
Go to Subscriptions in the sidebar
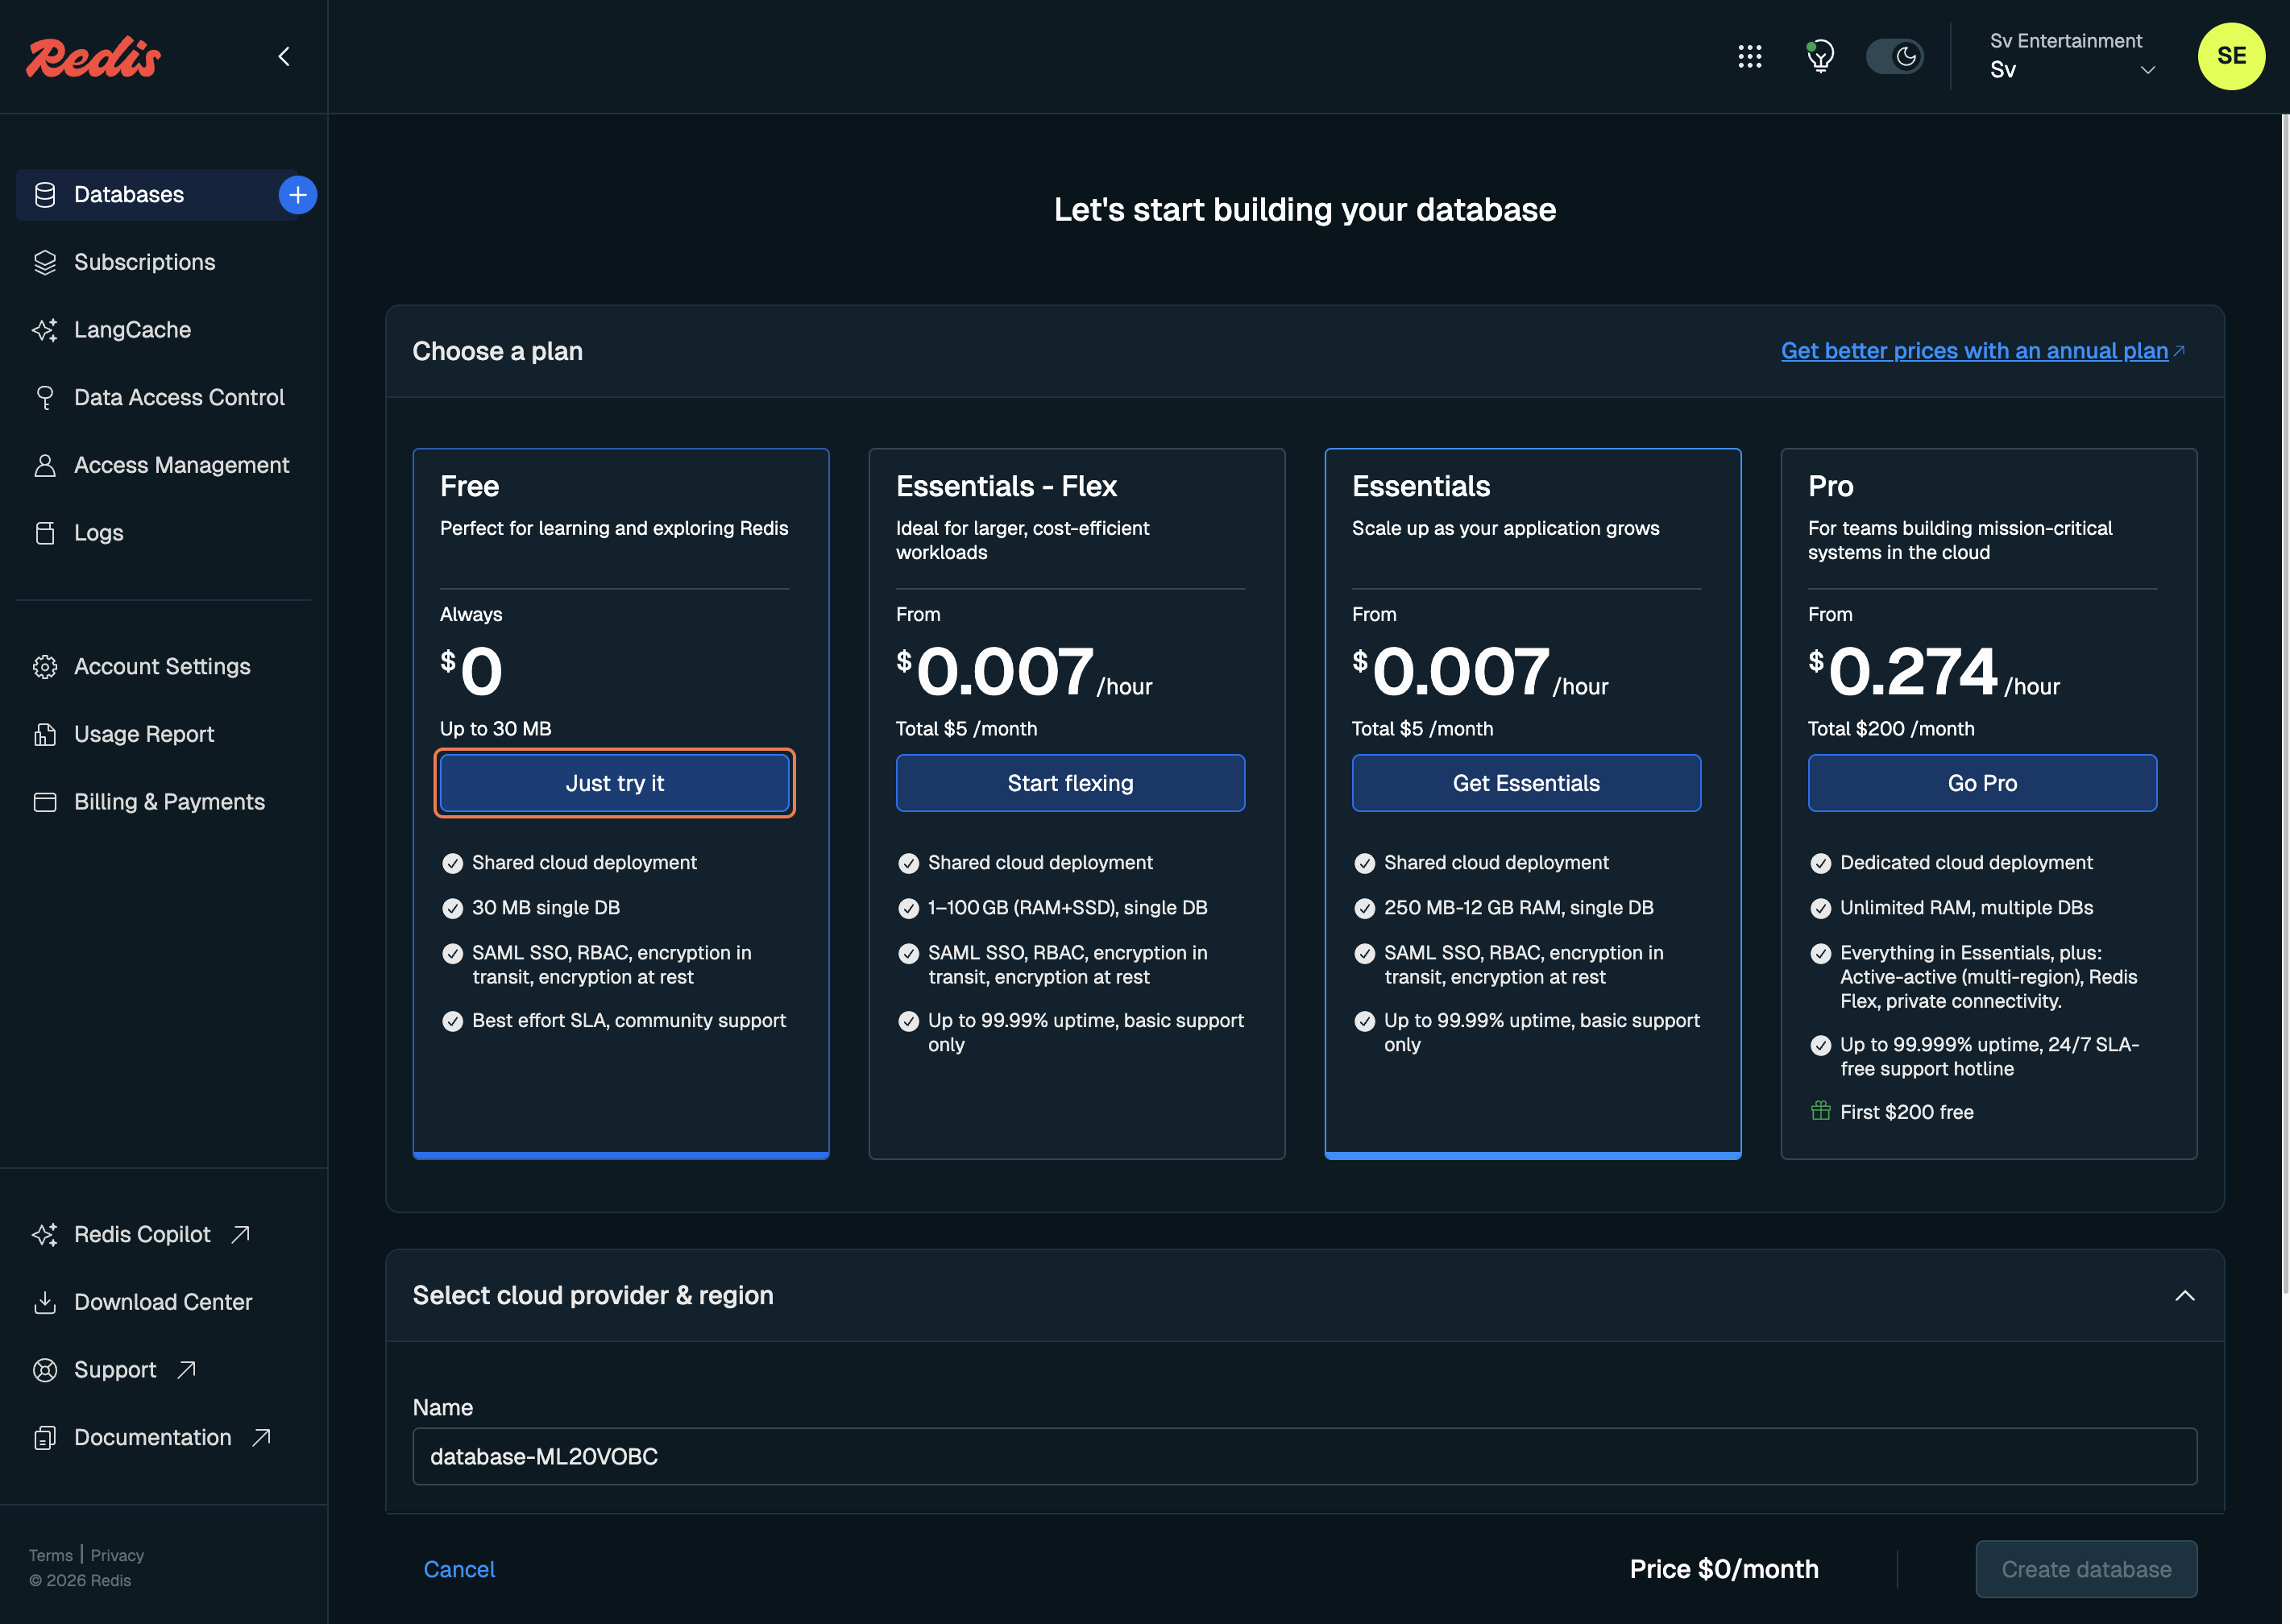coord(144,262)
